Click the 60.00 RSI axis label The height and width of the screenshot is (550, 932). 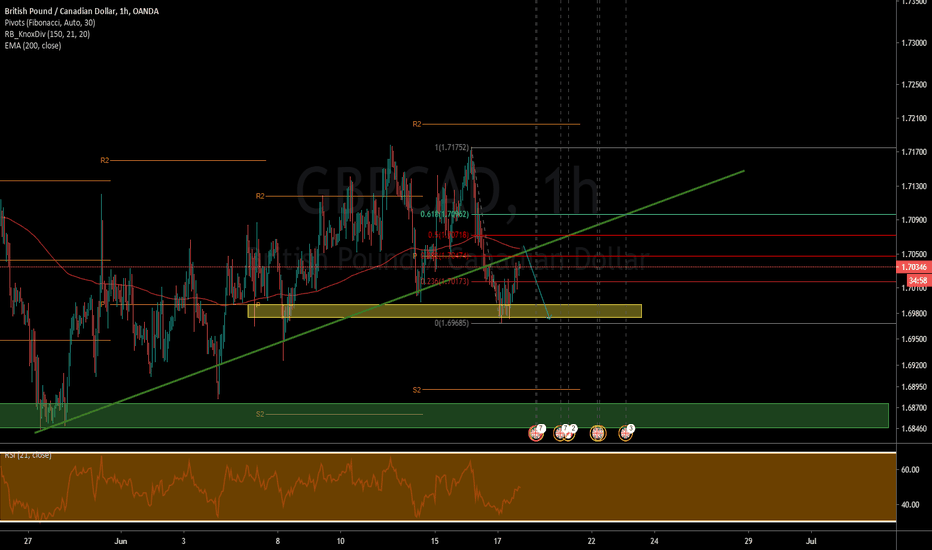click(x=910, y=470)
